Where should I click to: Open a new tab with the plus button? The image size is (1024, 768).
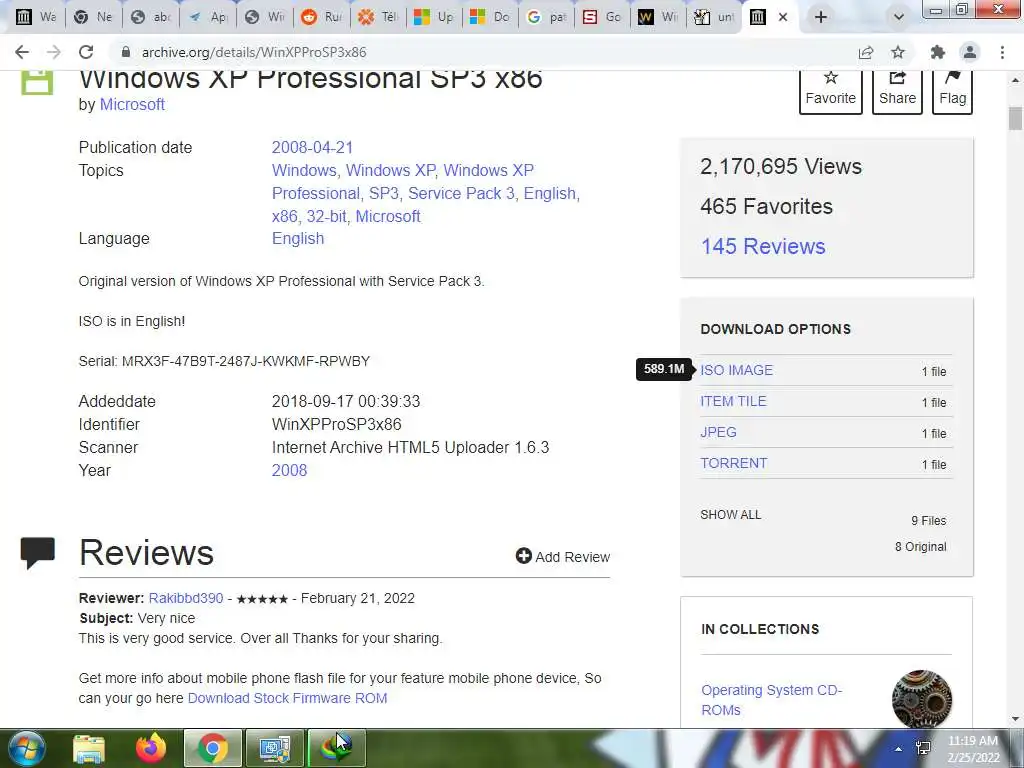tap(821, 17)
